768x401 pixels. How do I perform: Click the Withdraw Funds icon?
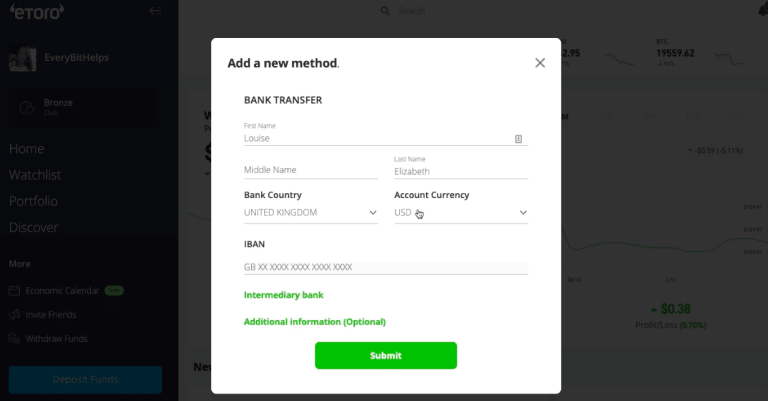(x=15, y=339)
